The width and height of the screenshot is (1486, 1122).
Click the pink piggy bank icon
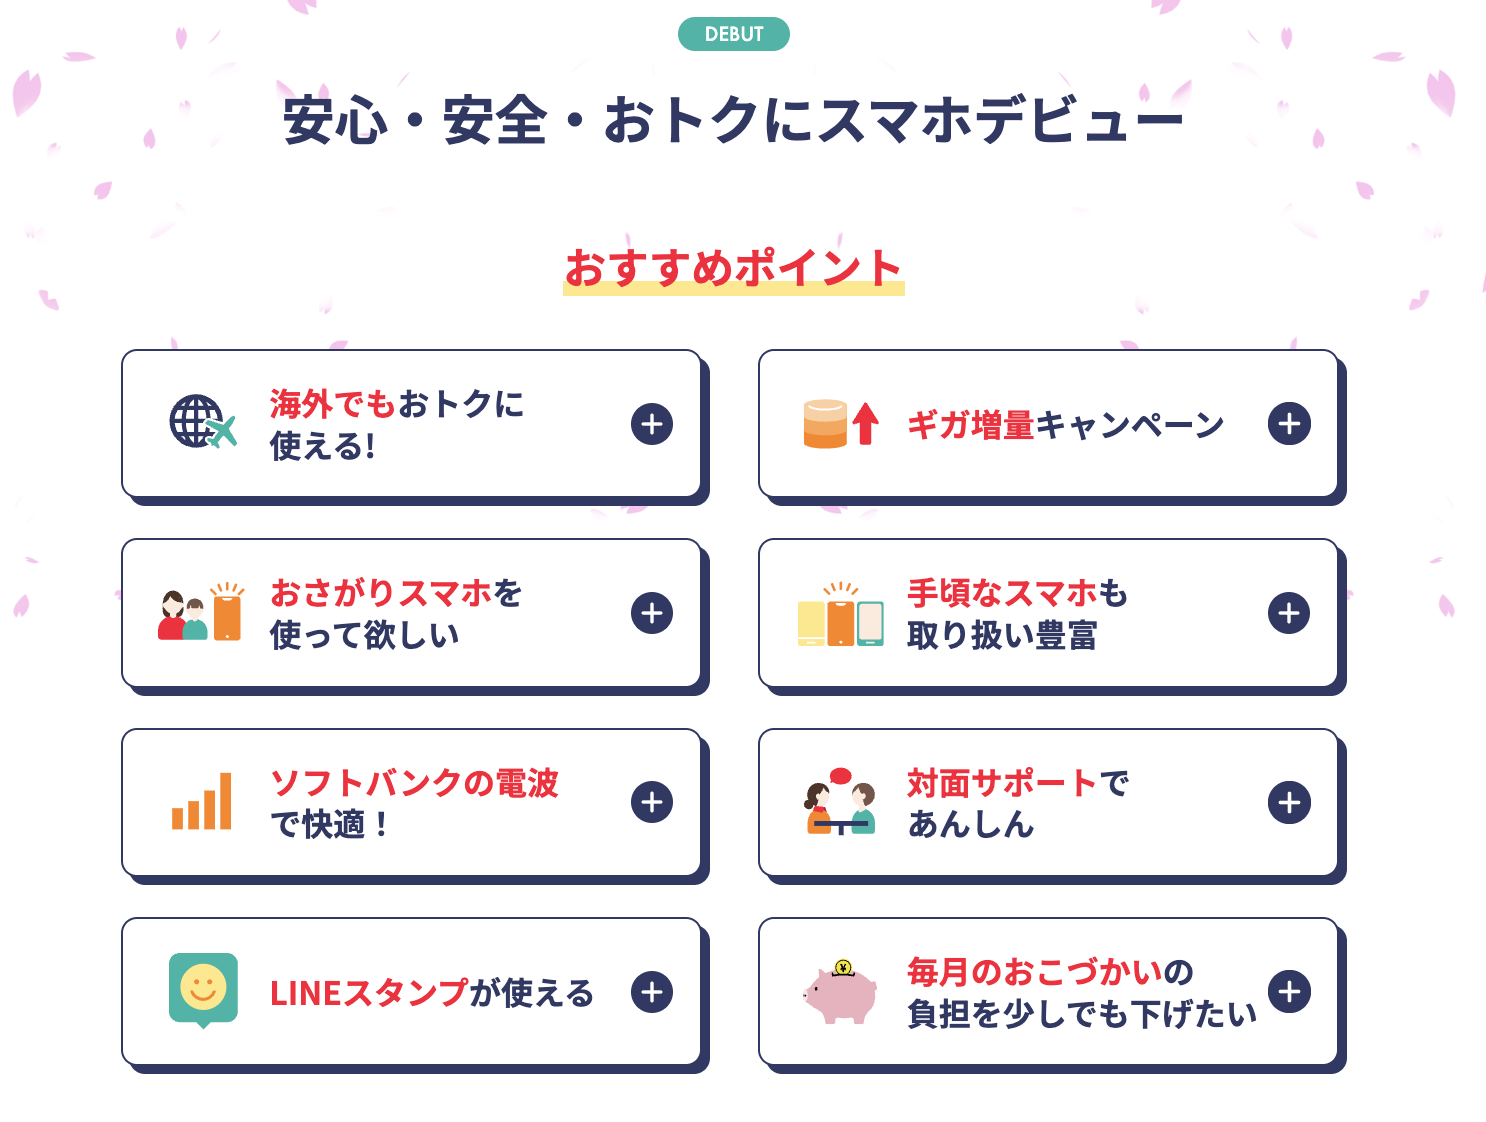click(840, 991)
